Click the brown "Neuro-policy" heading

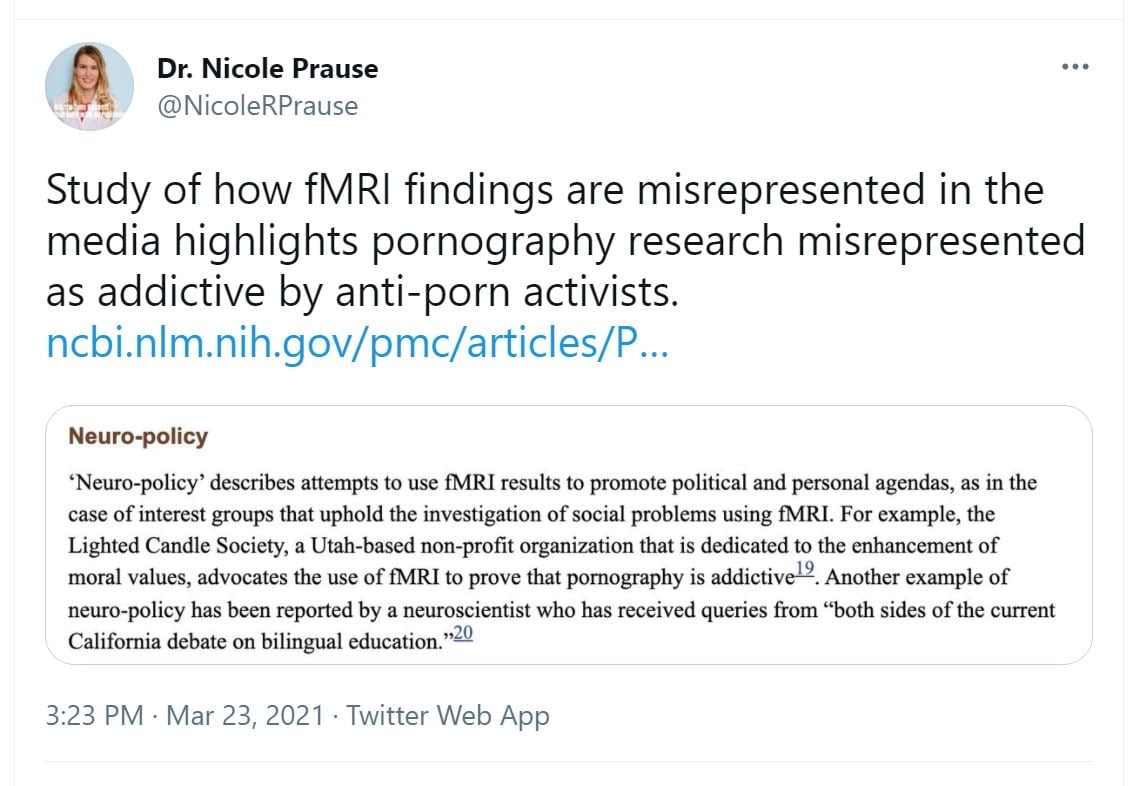[x=138, y=437]
